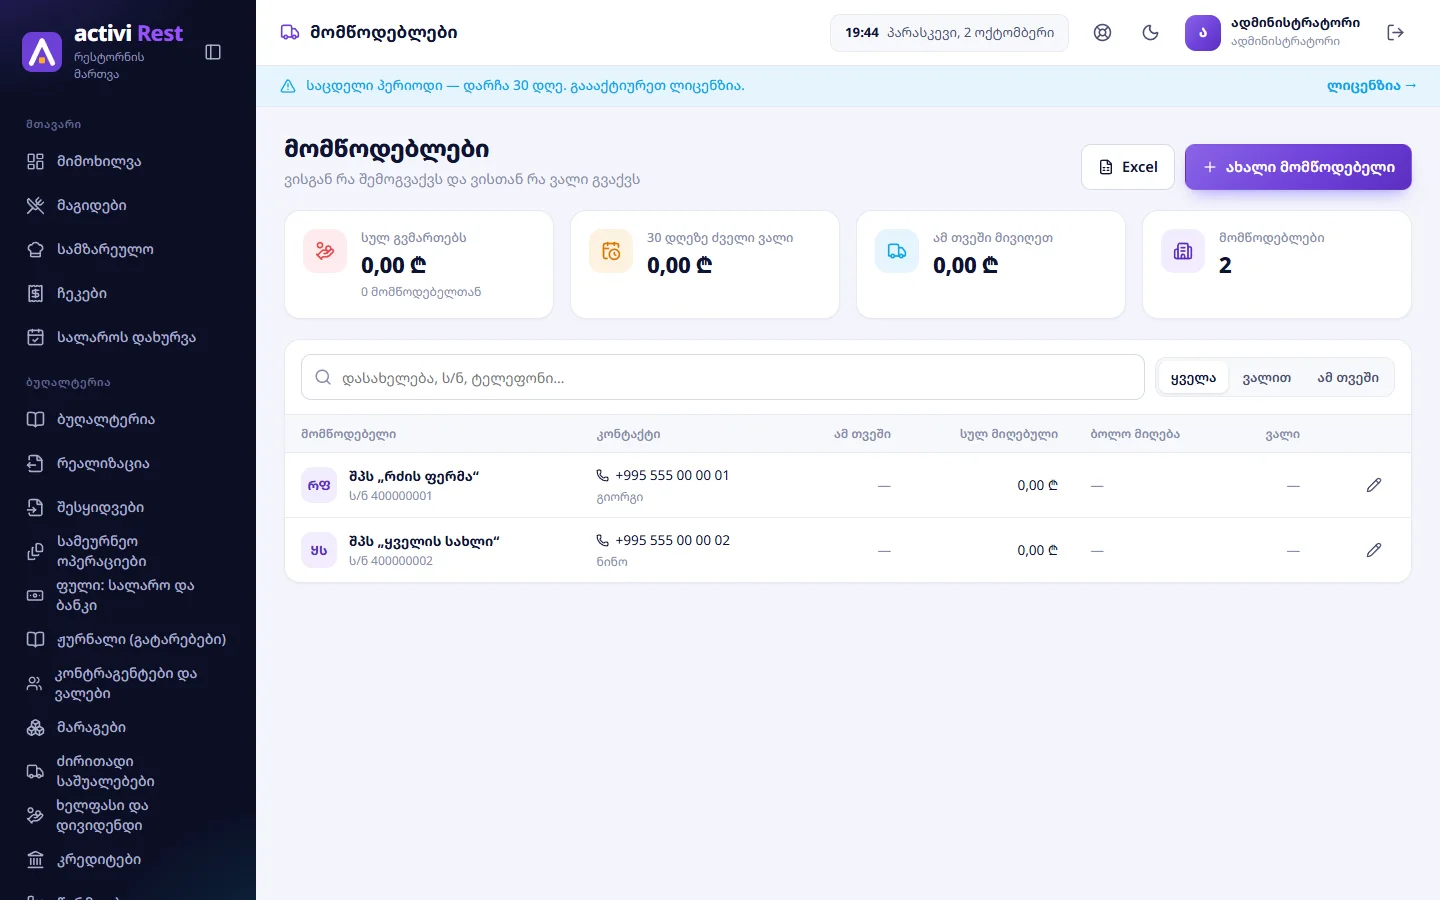
Task: Click supplier name „შპს „რძის ფერმა““
Action: 414,476
